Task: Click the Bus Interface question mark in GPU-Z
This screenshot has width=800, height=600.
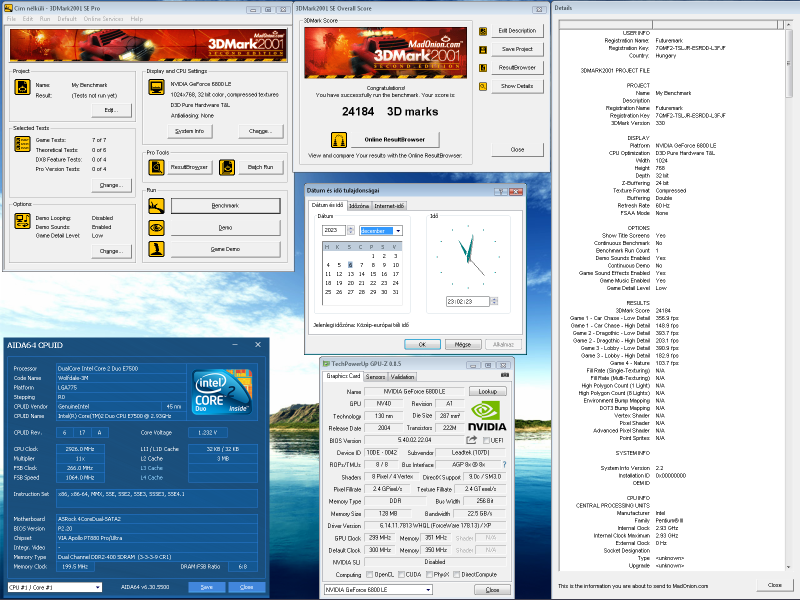Action: click(505, 464)
